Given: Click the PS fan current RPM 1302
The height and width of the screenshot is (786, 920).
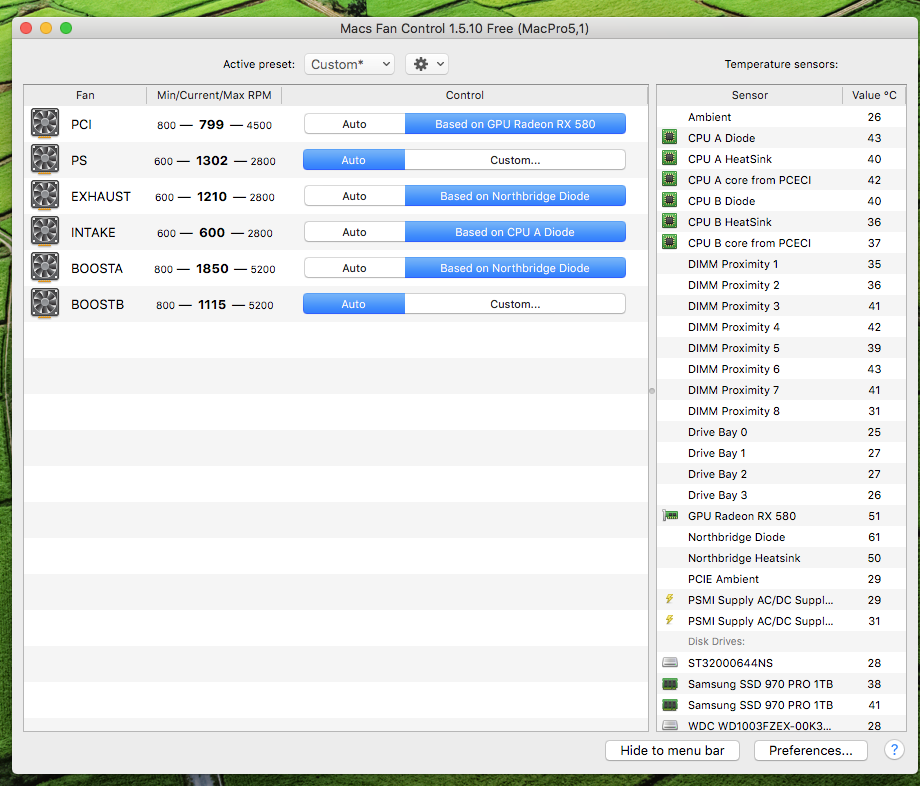Looking at the screenshot, I should point(212,161).
